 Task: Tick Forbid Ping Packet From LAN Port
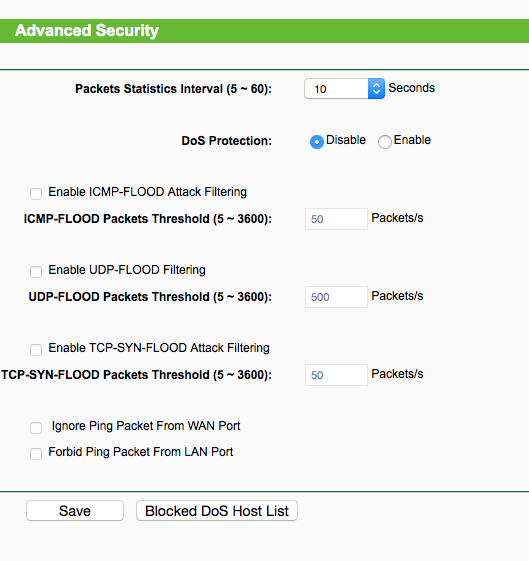(36, 454)
